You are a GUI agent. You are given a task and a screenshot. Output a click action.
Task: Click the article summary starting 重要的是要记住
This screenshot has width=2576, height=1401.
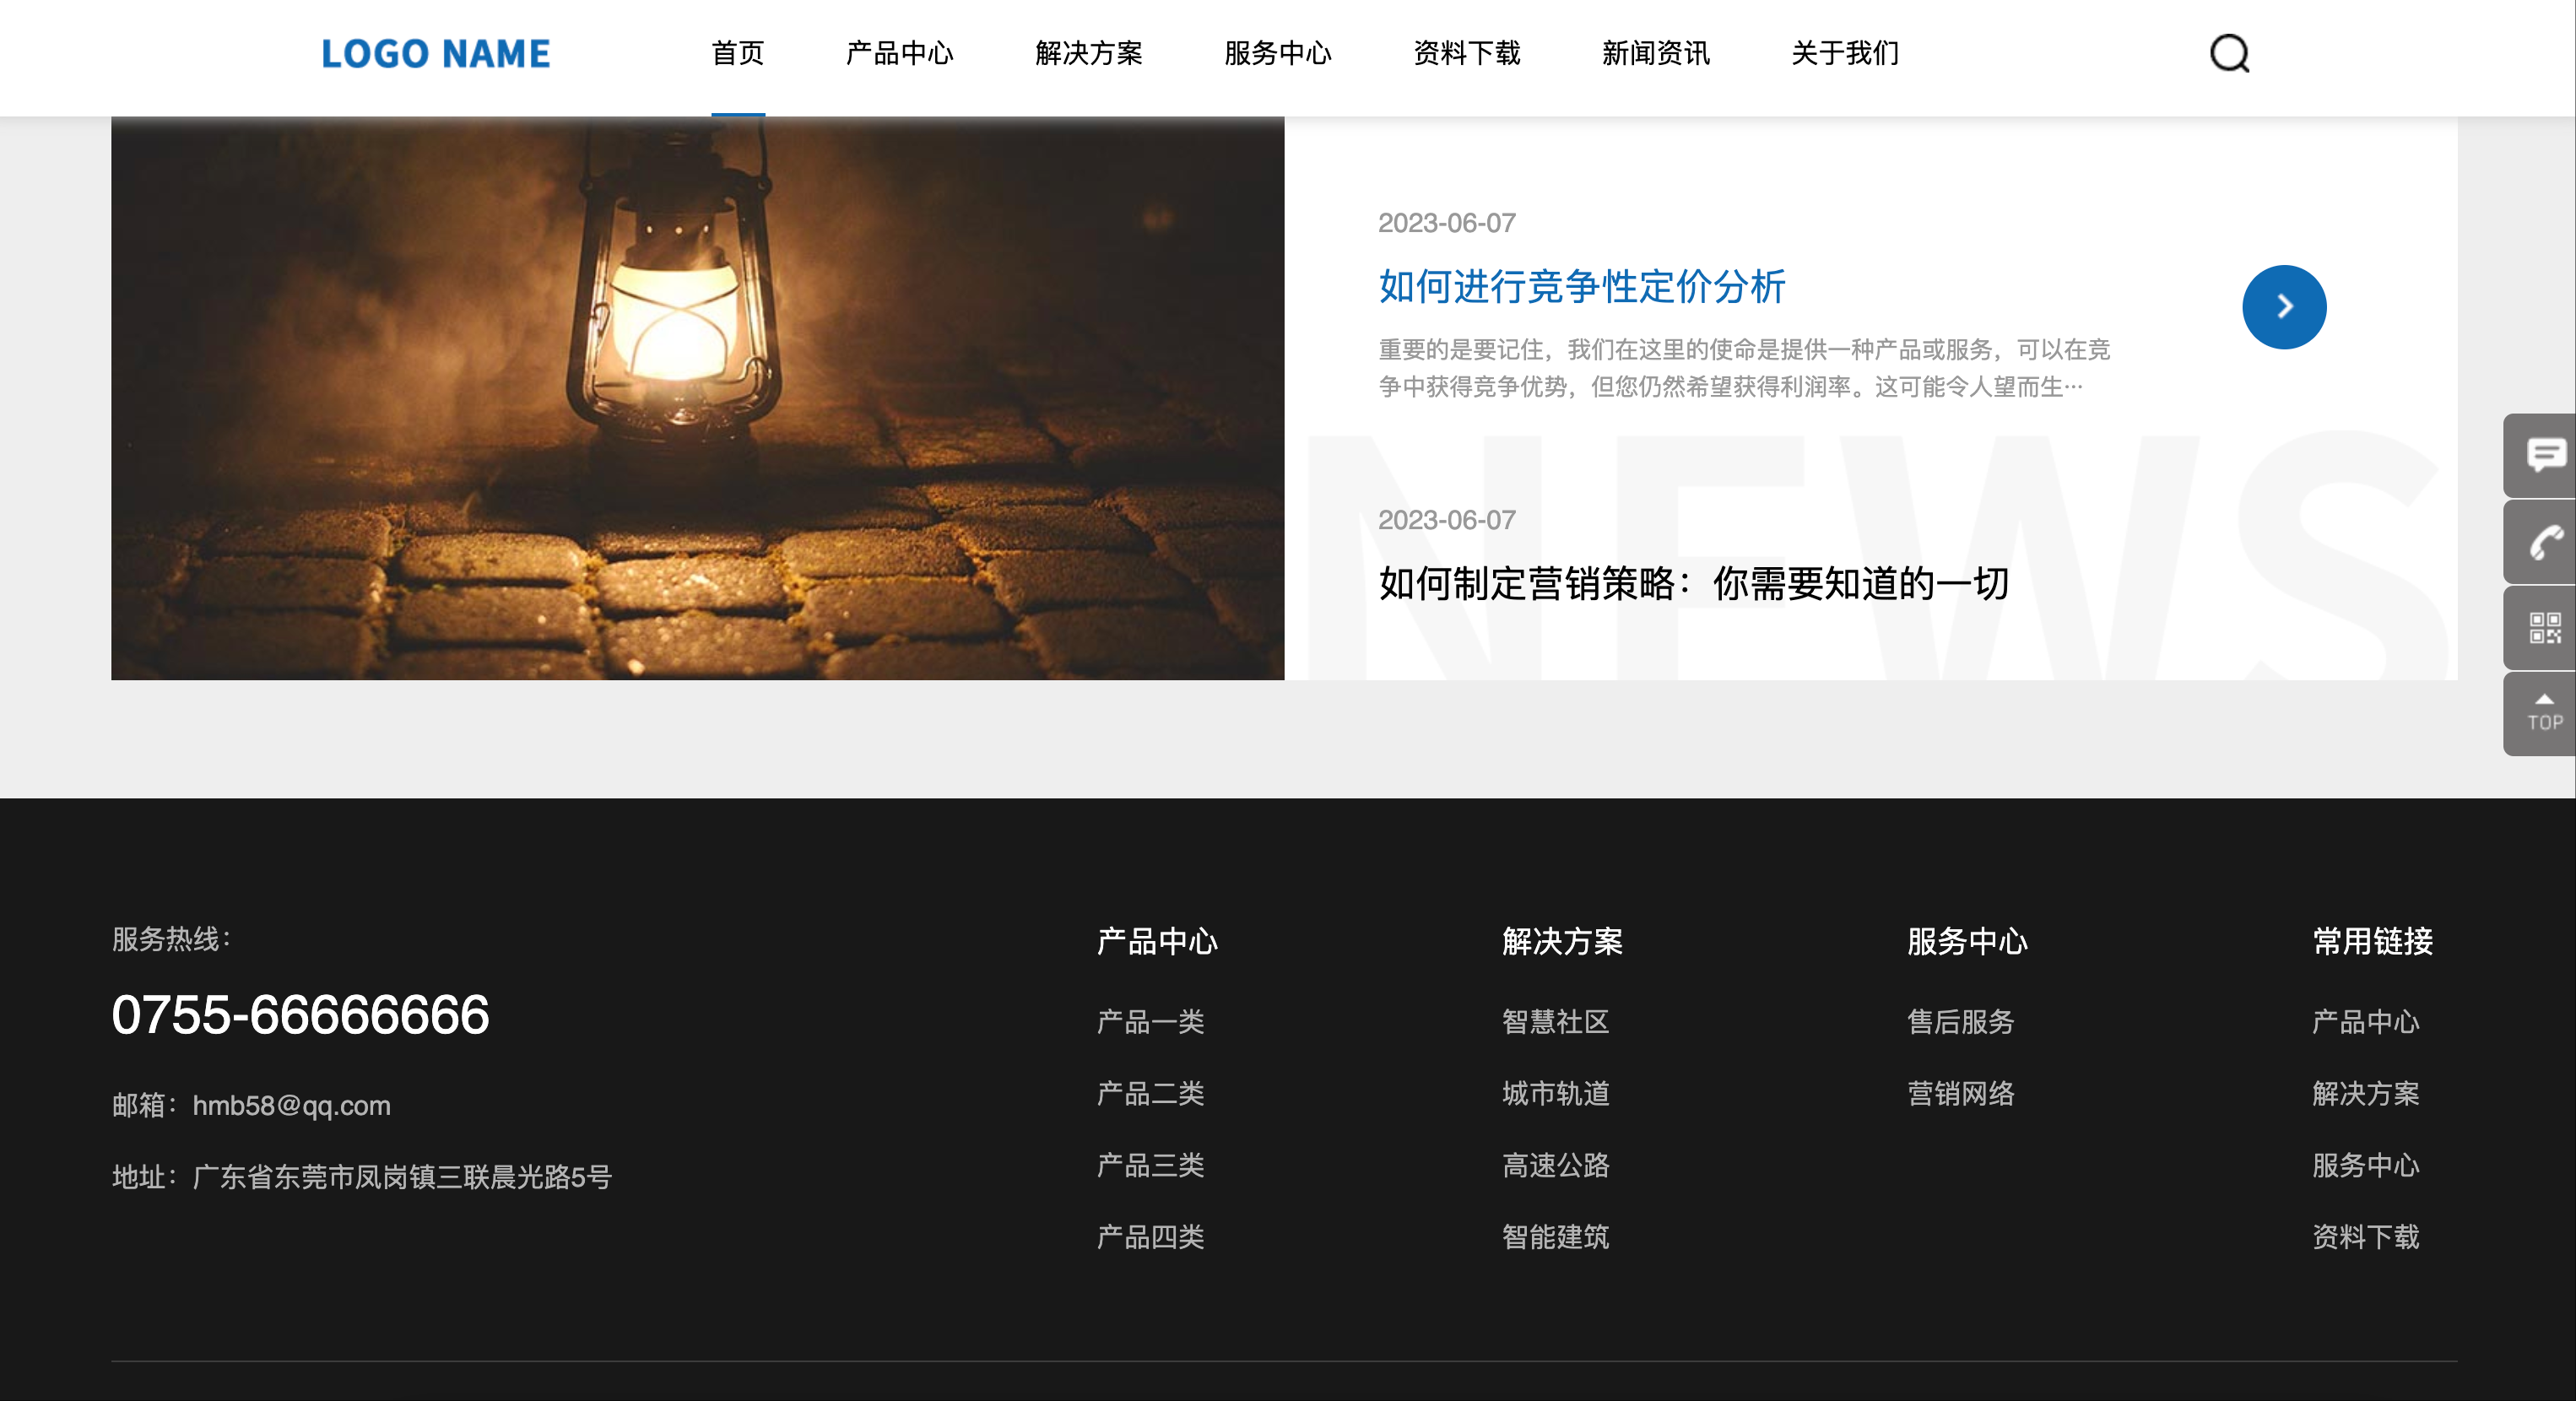(1744, 368)
